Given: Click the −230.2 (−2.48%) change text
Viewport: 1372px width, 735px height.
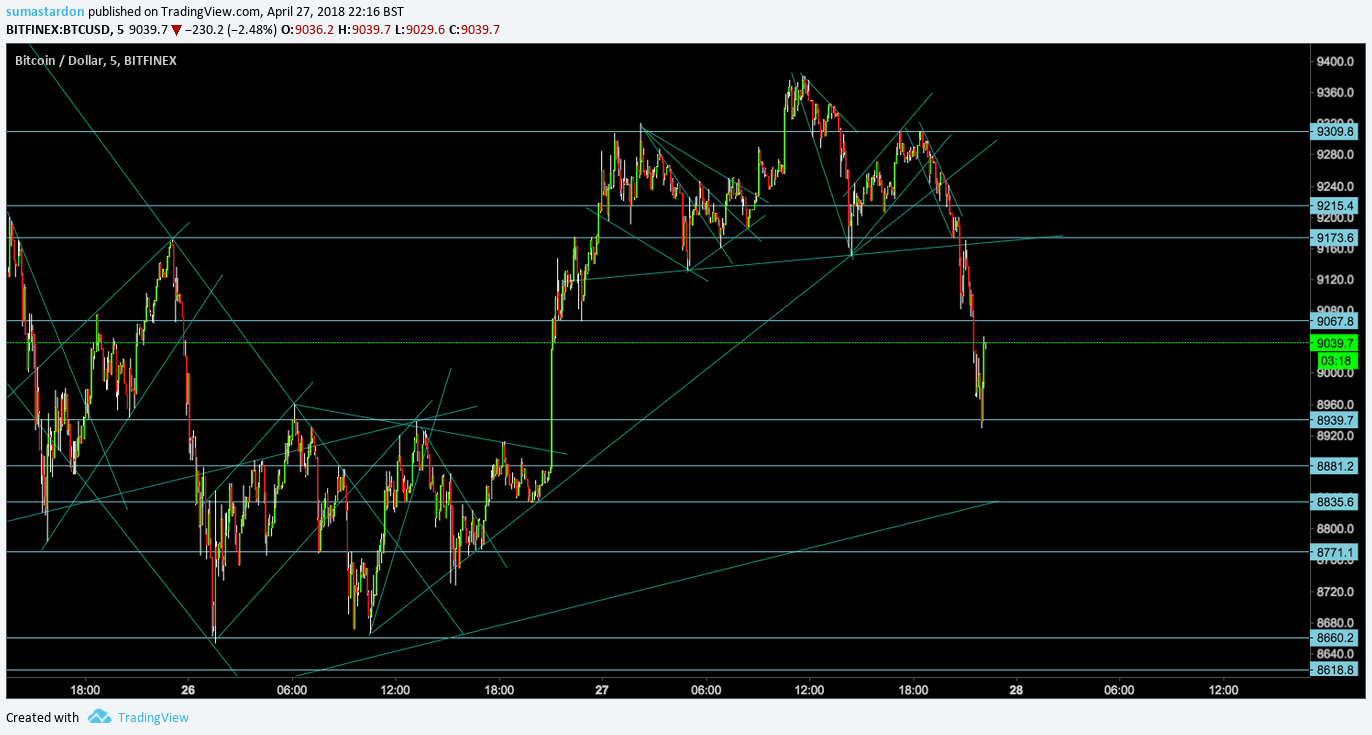Looking at the screenshot, I should [229, 29].
